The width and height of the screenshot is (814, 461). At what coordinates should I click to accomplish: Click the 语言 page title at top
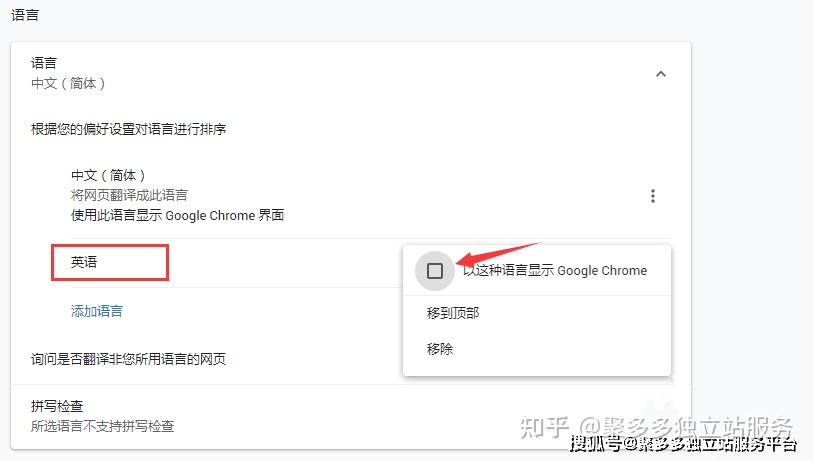(25, 15)
